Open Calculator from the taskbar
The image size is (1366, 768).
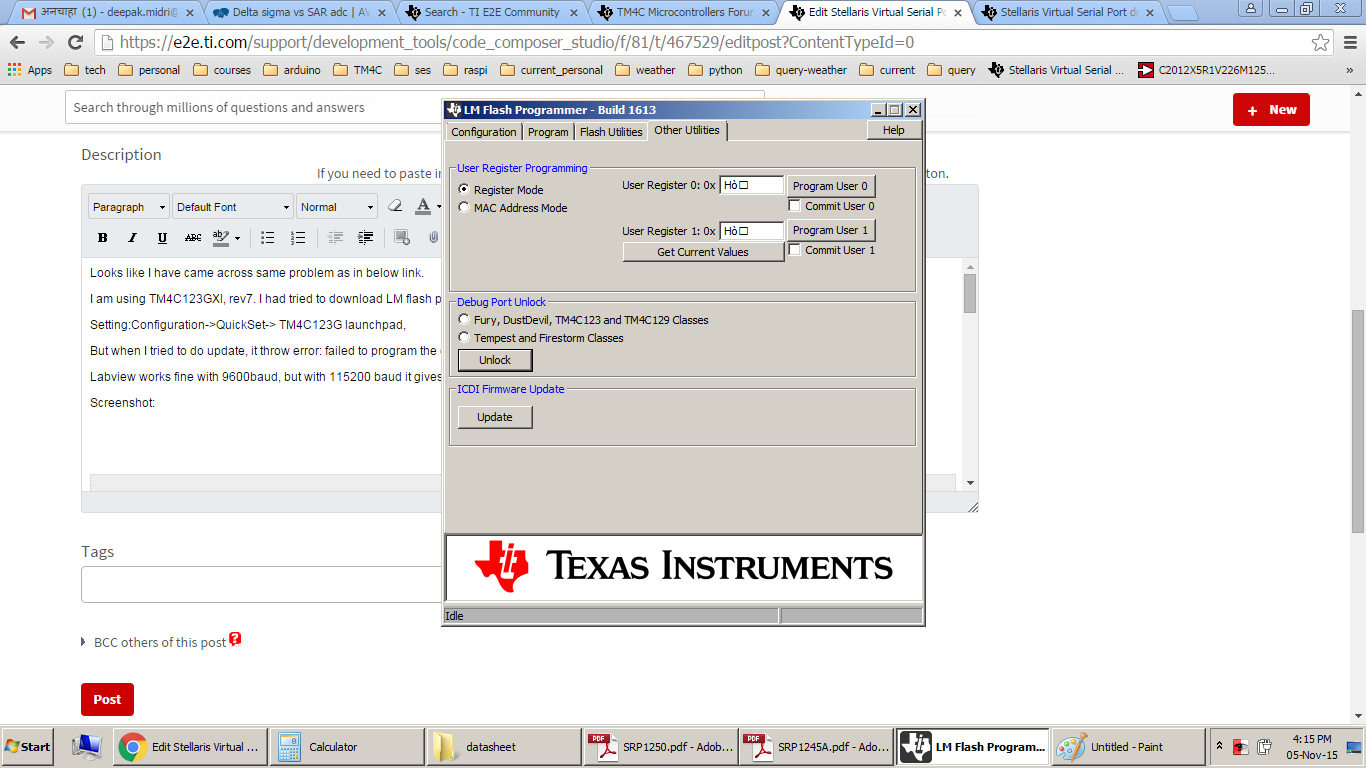point(346,747)
